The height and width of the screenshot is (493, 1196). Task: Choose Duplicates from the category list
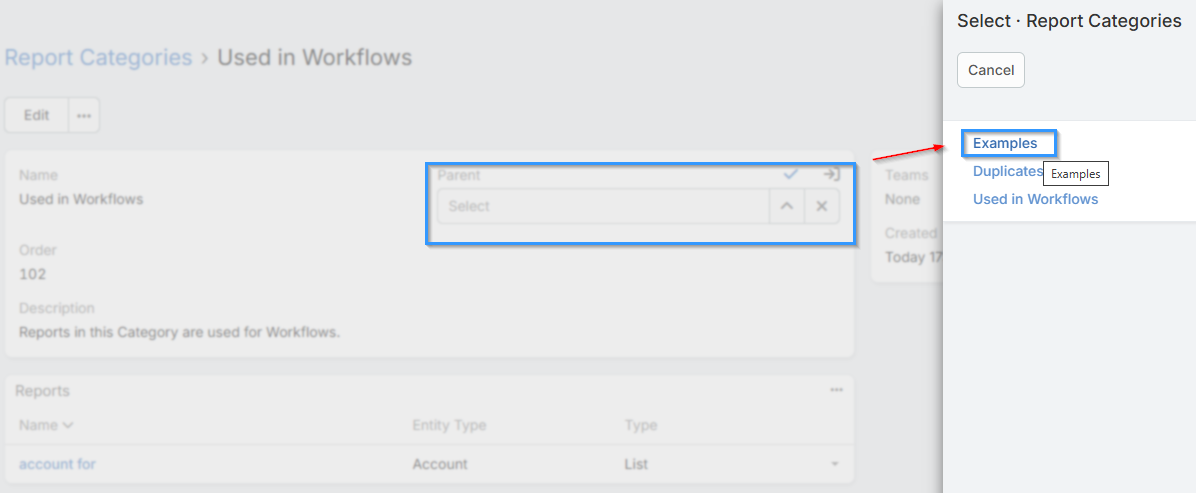[x=1008, y=171]
